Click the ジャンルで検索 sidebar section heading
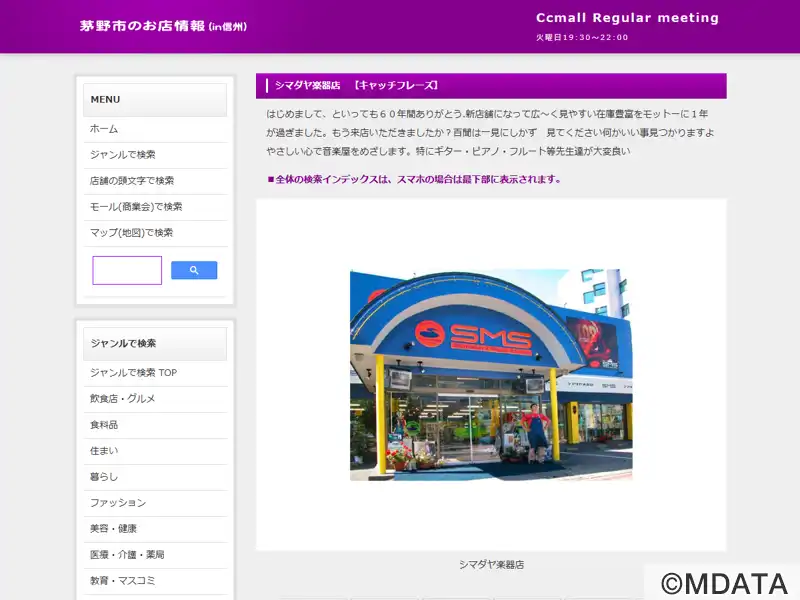 (155, 344)
